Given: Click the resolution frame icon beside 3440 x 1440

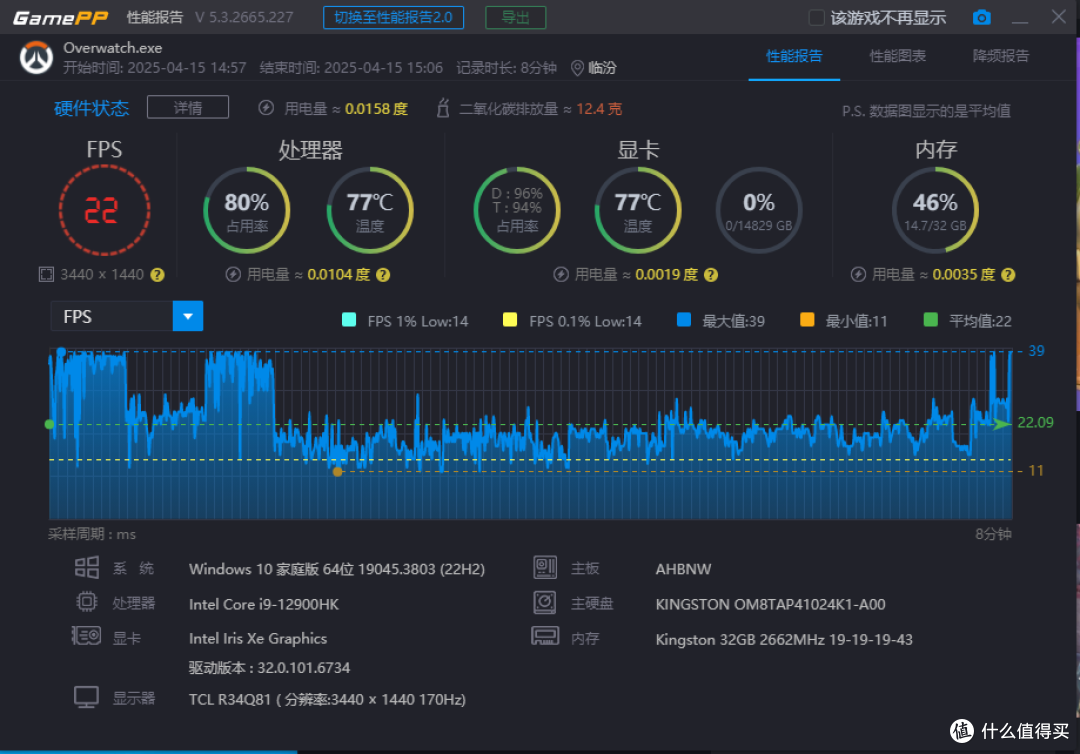Looking at the screenshot, I should (46, 275).
